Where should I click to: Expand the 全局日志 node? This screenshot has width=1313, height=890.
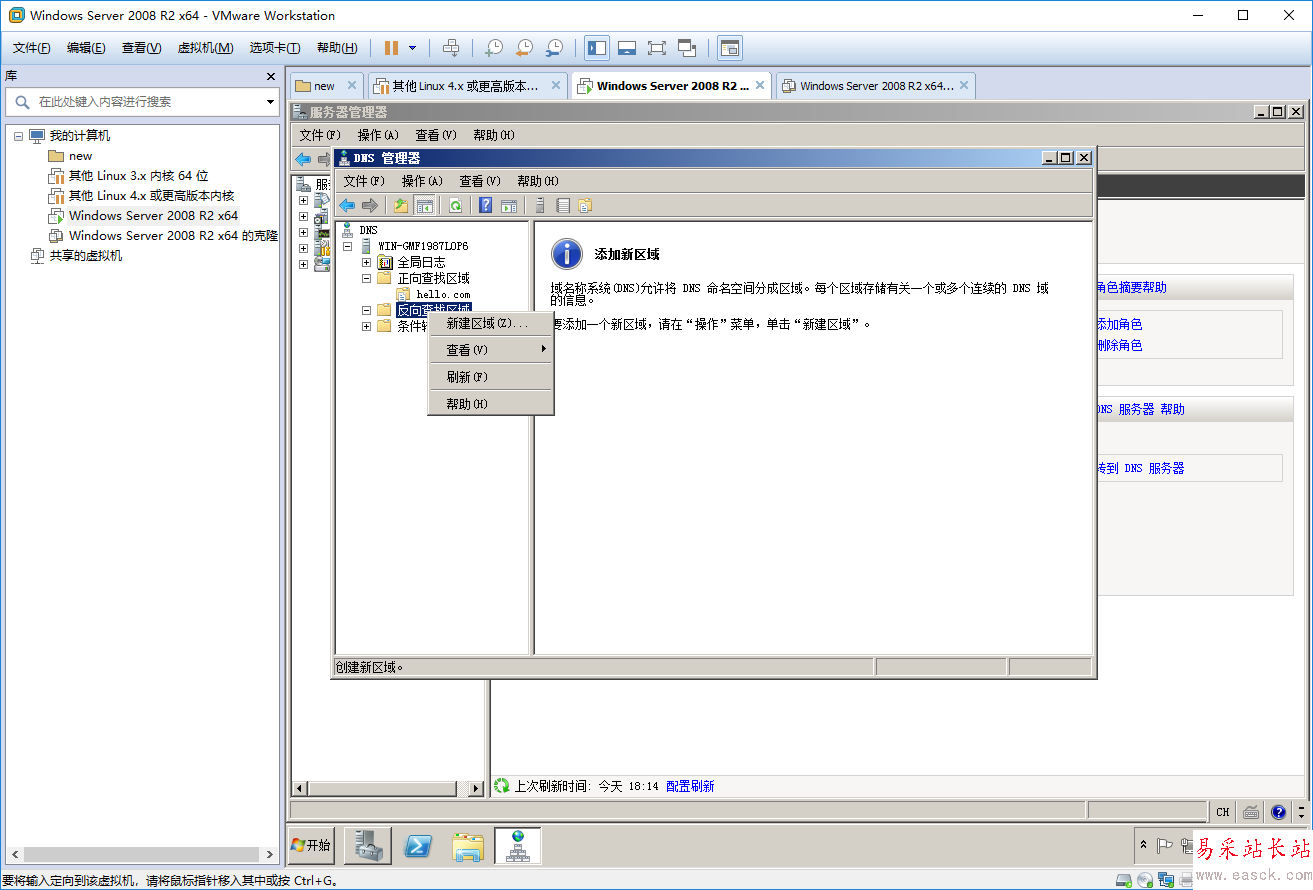367,262
